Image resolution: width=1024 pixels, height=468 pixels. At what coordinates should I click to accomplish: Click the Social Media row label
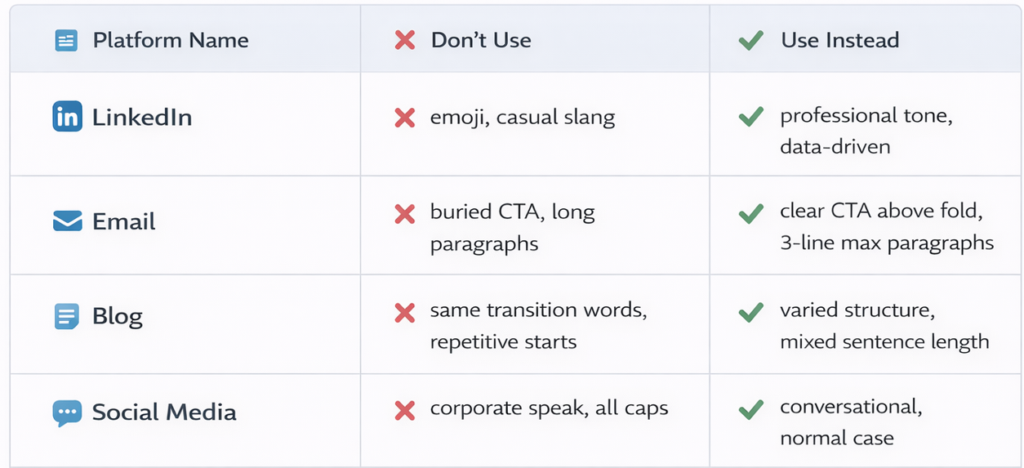pyautogui.click(x=164, y=412)
